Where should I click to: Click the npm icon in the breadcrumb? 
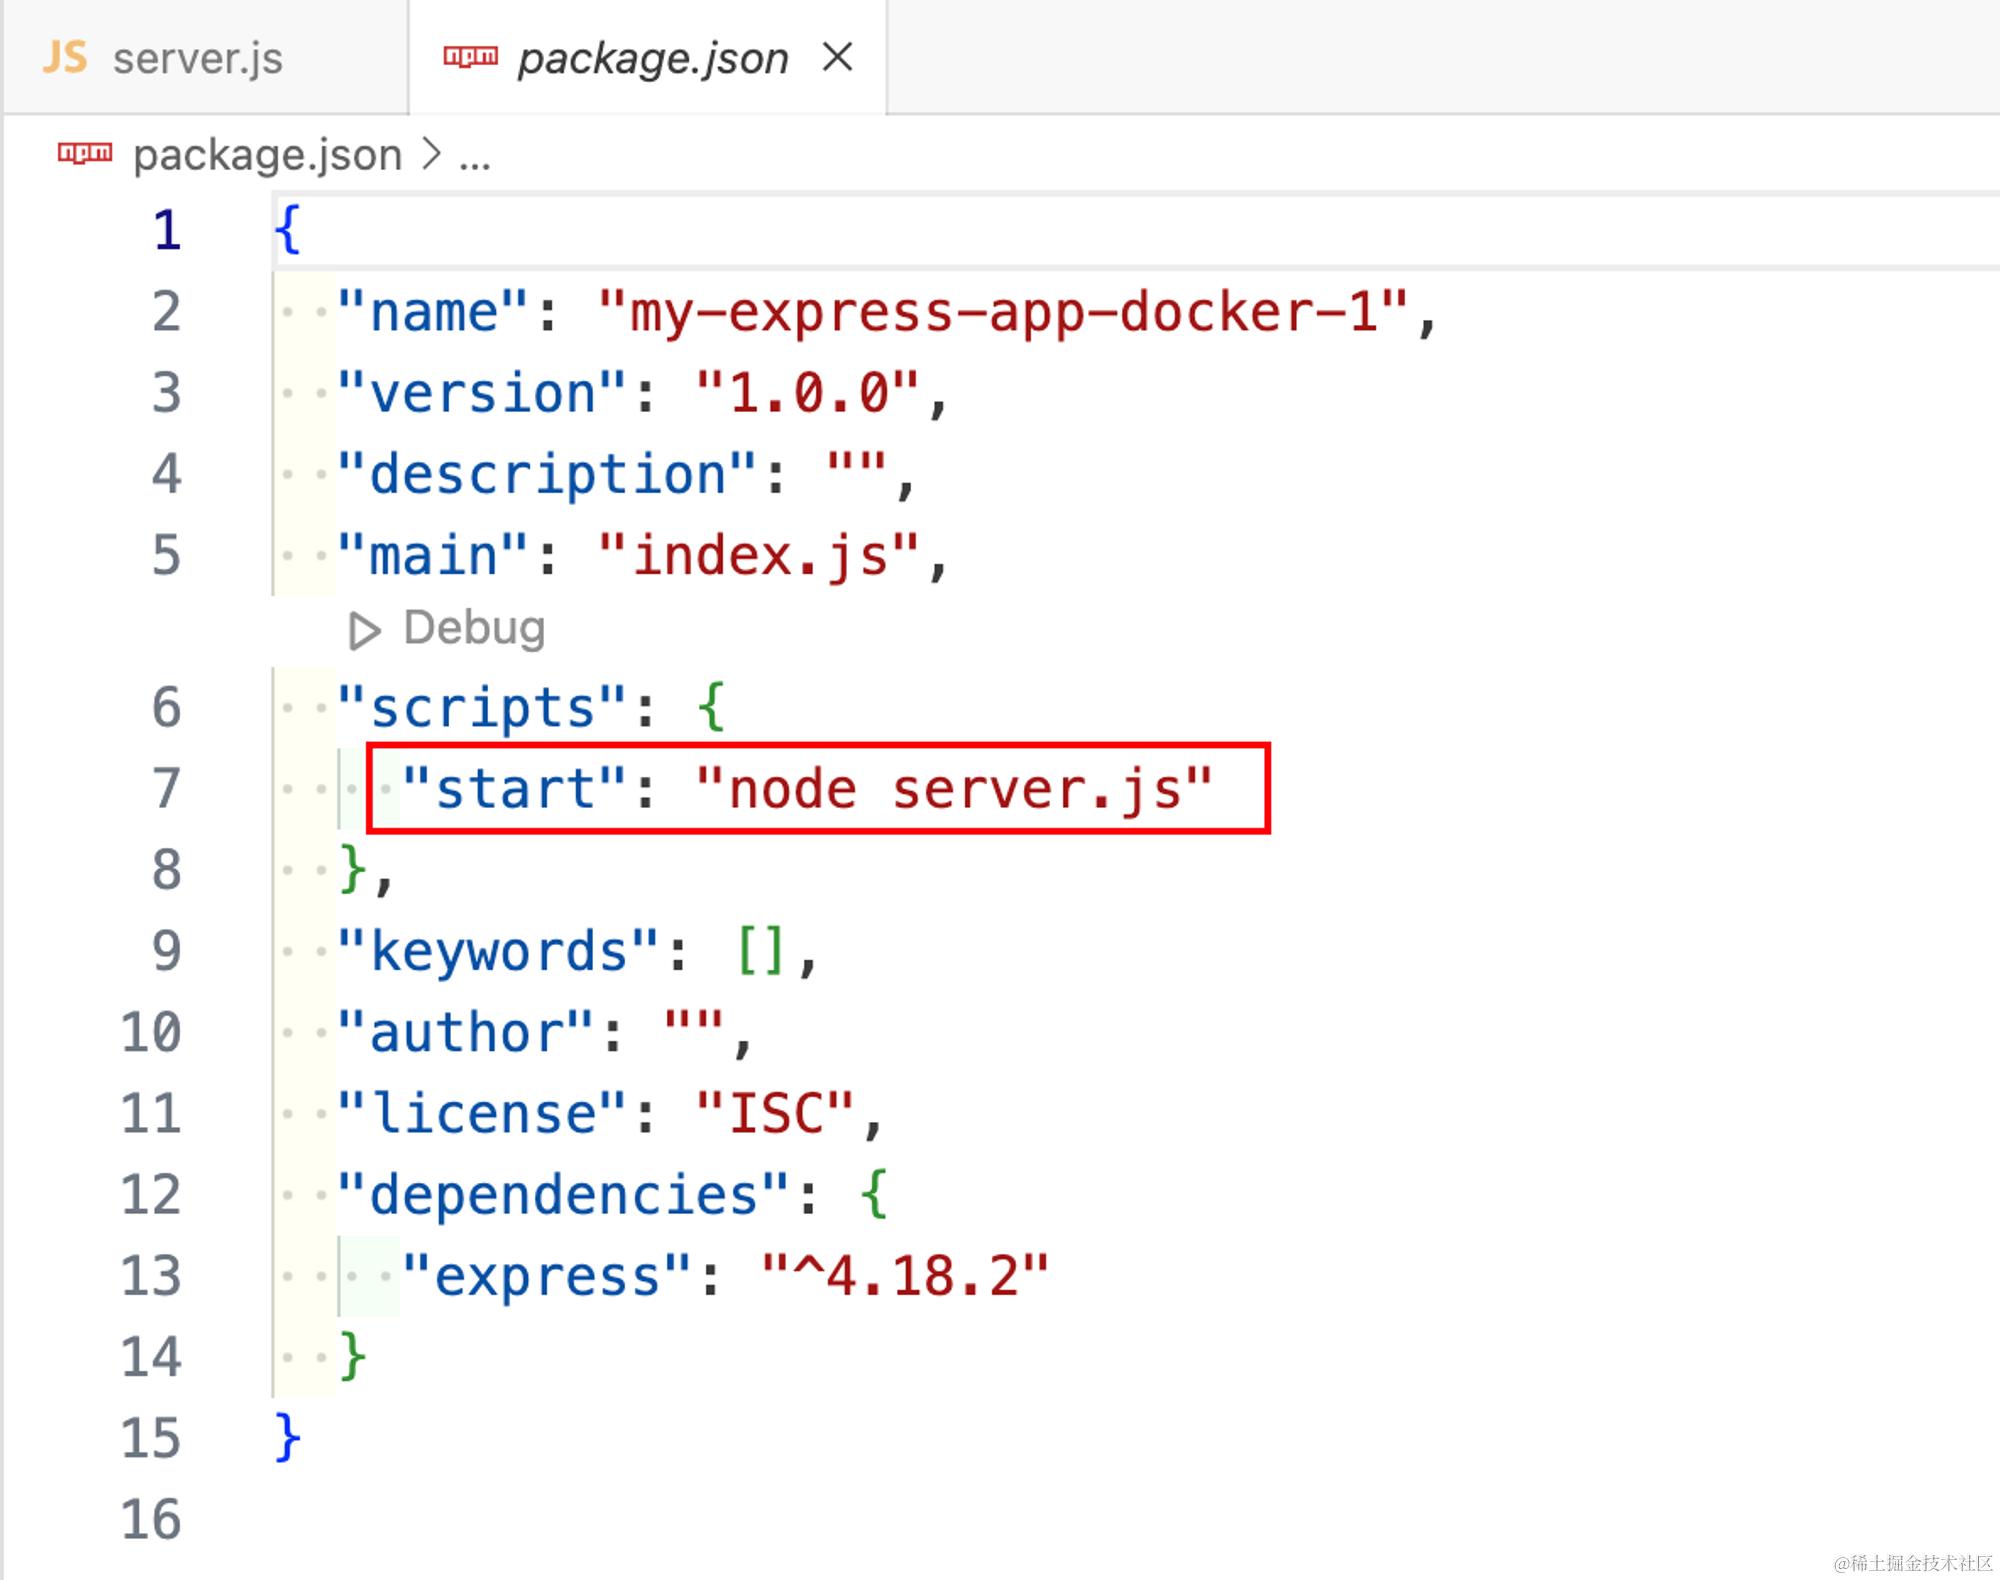click(85, 153)
